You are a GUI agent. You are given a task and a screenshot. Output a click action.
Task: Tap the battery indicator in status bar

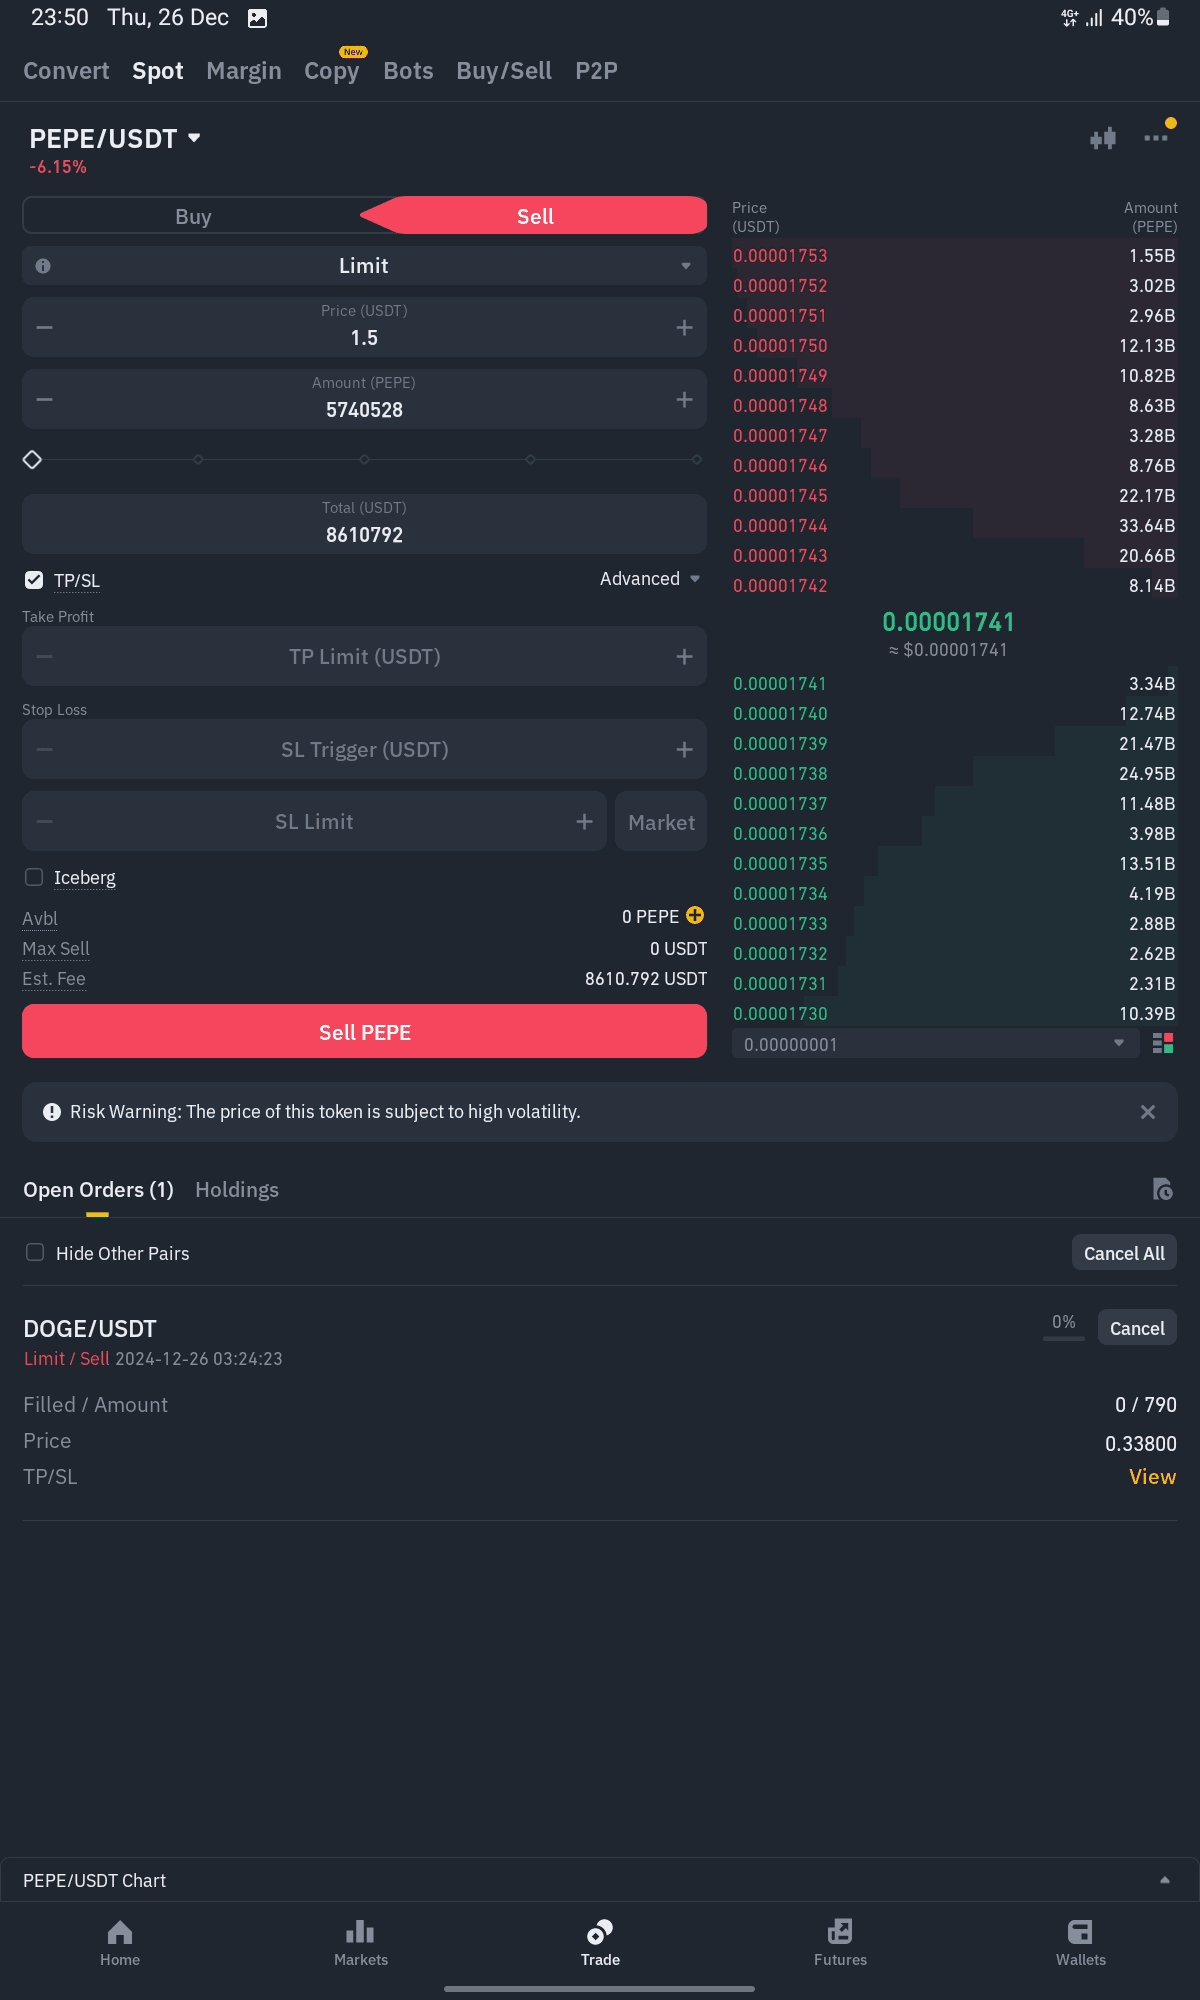click(x=1163, y=17)
